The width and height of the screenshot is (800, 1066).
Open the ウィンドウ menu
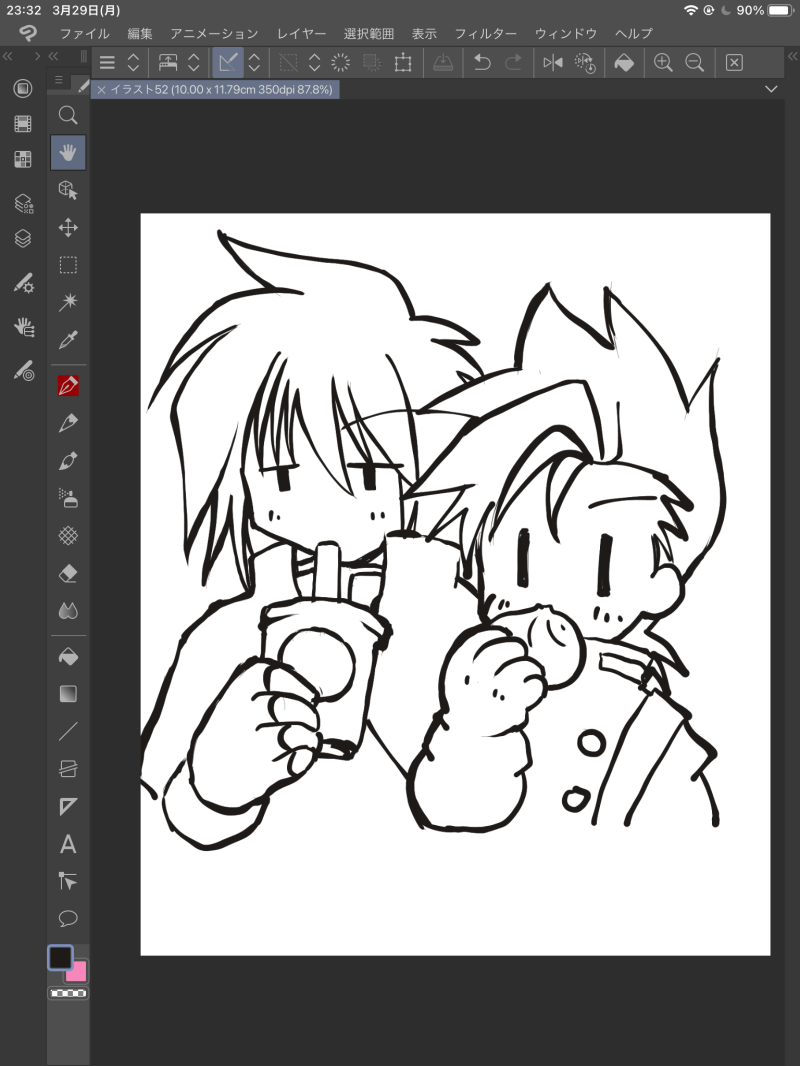tap(566, 33)
